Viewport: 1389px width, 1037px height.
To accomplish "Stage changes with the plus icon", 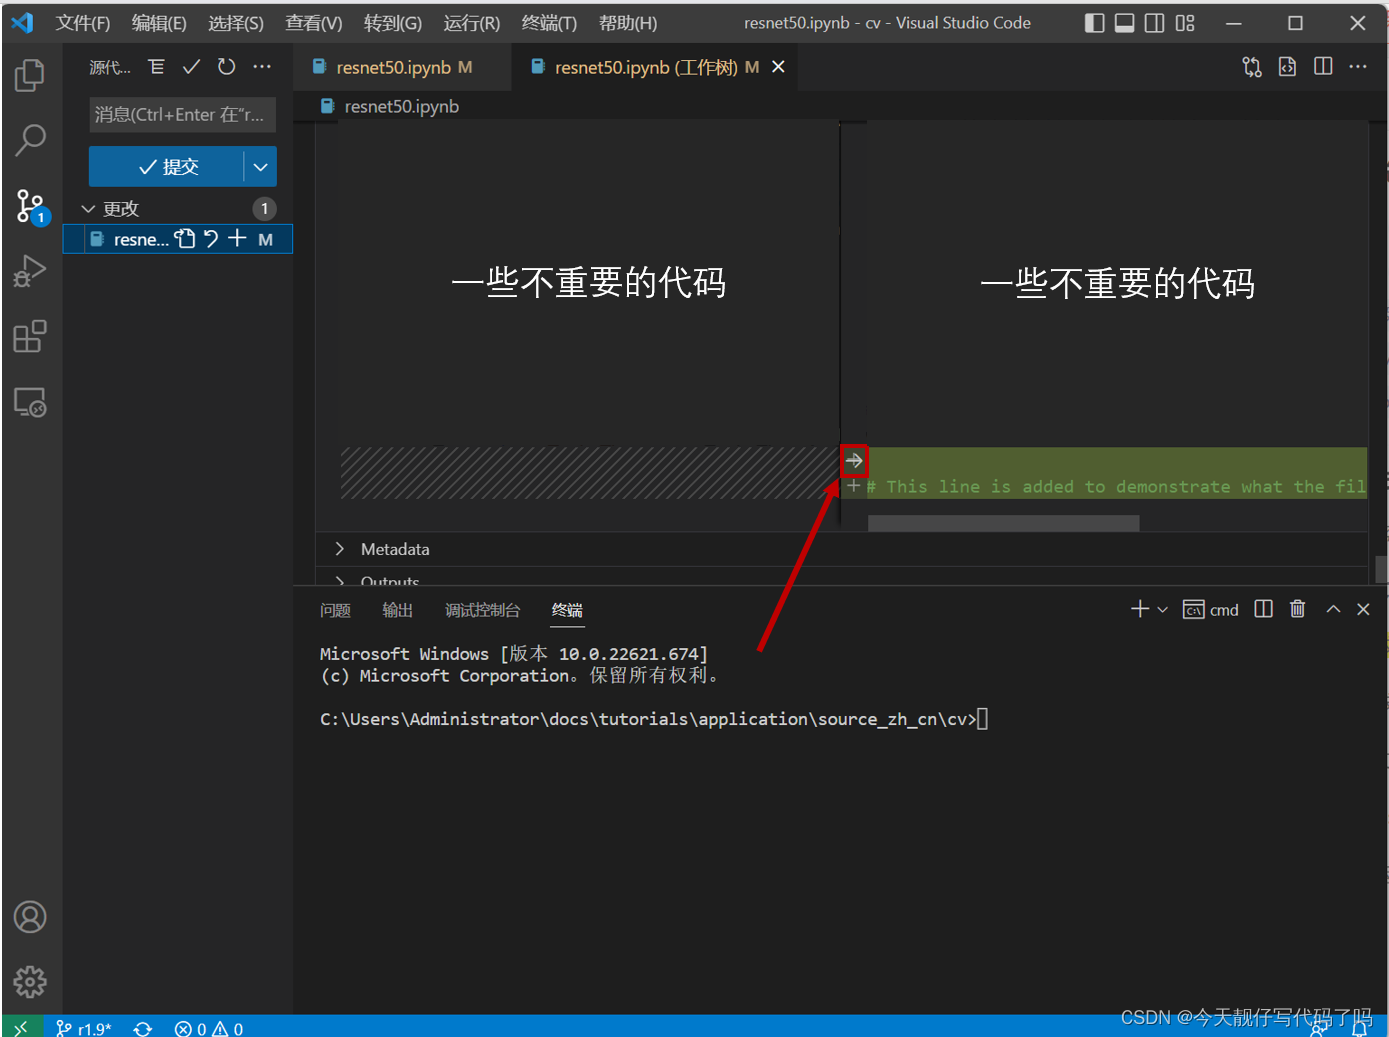I will 237,239.
